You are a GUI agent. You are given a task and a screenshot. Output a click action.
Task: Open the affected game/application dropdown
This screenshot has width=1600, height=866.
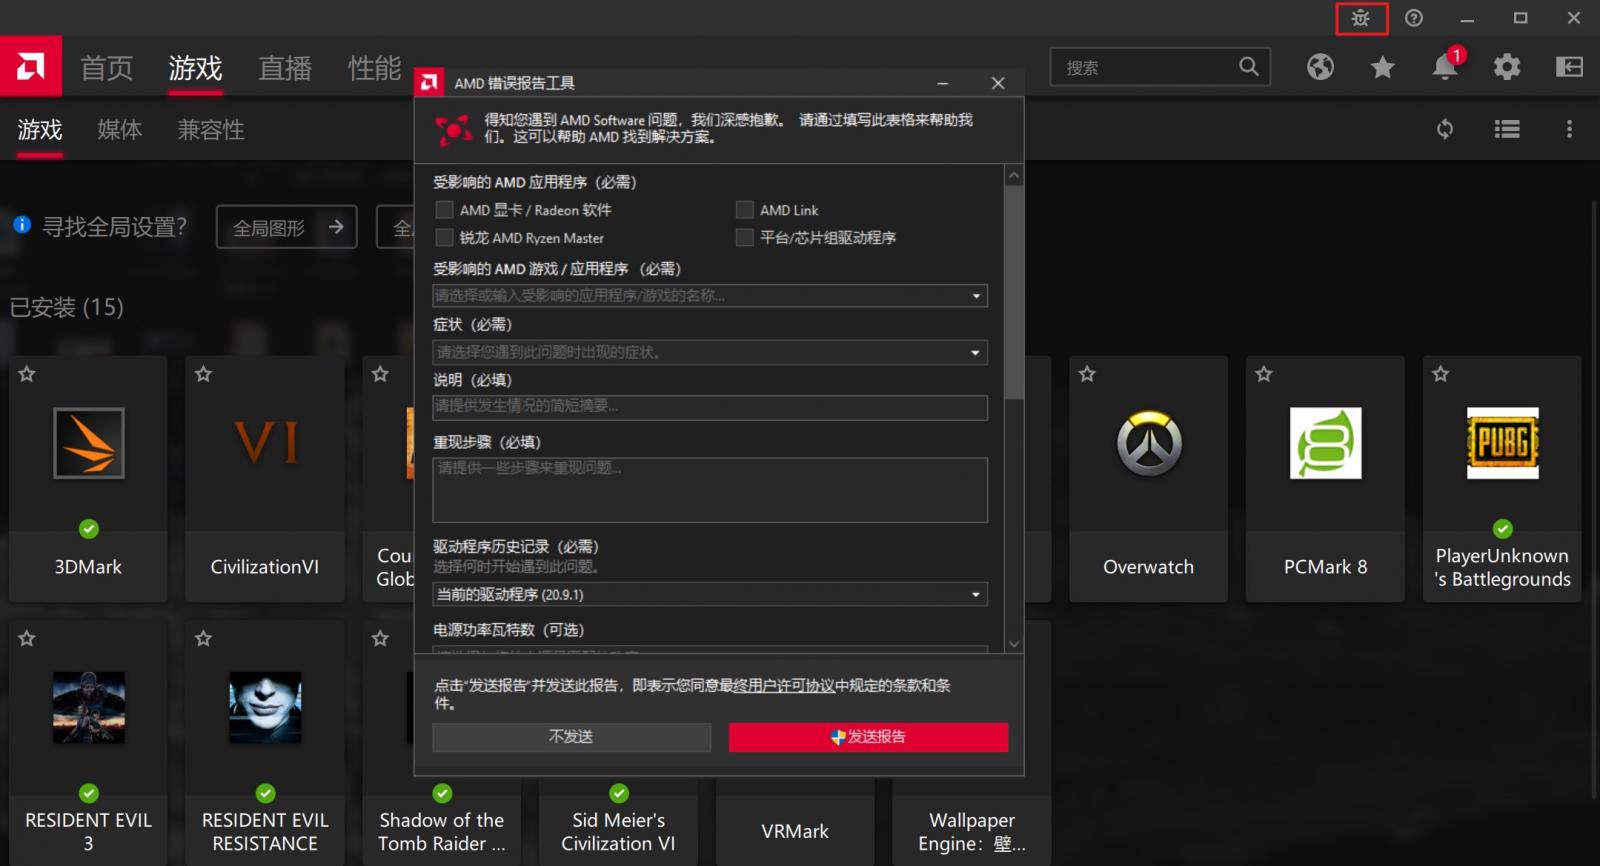click(710, 296)
